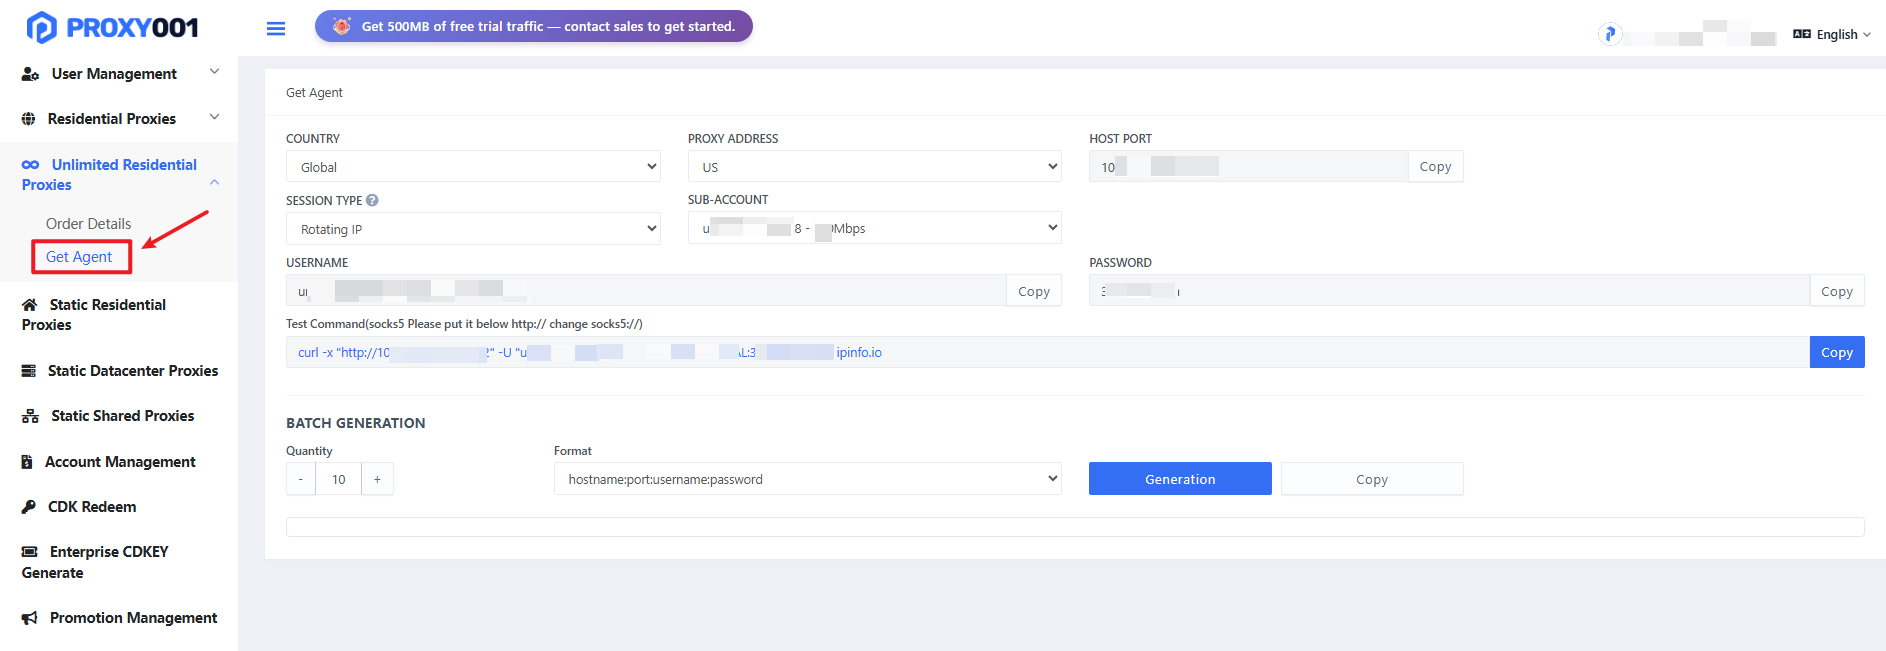Click the blue Generation button
Screen dimensions: 1886x651
[1180, 479]
